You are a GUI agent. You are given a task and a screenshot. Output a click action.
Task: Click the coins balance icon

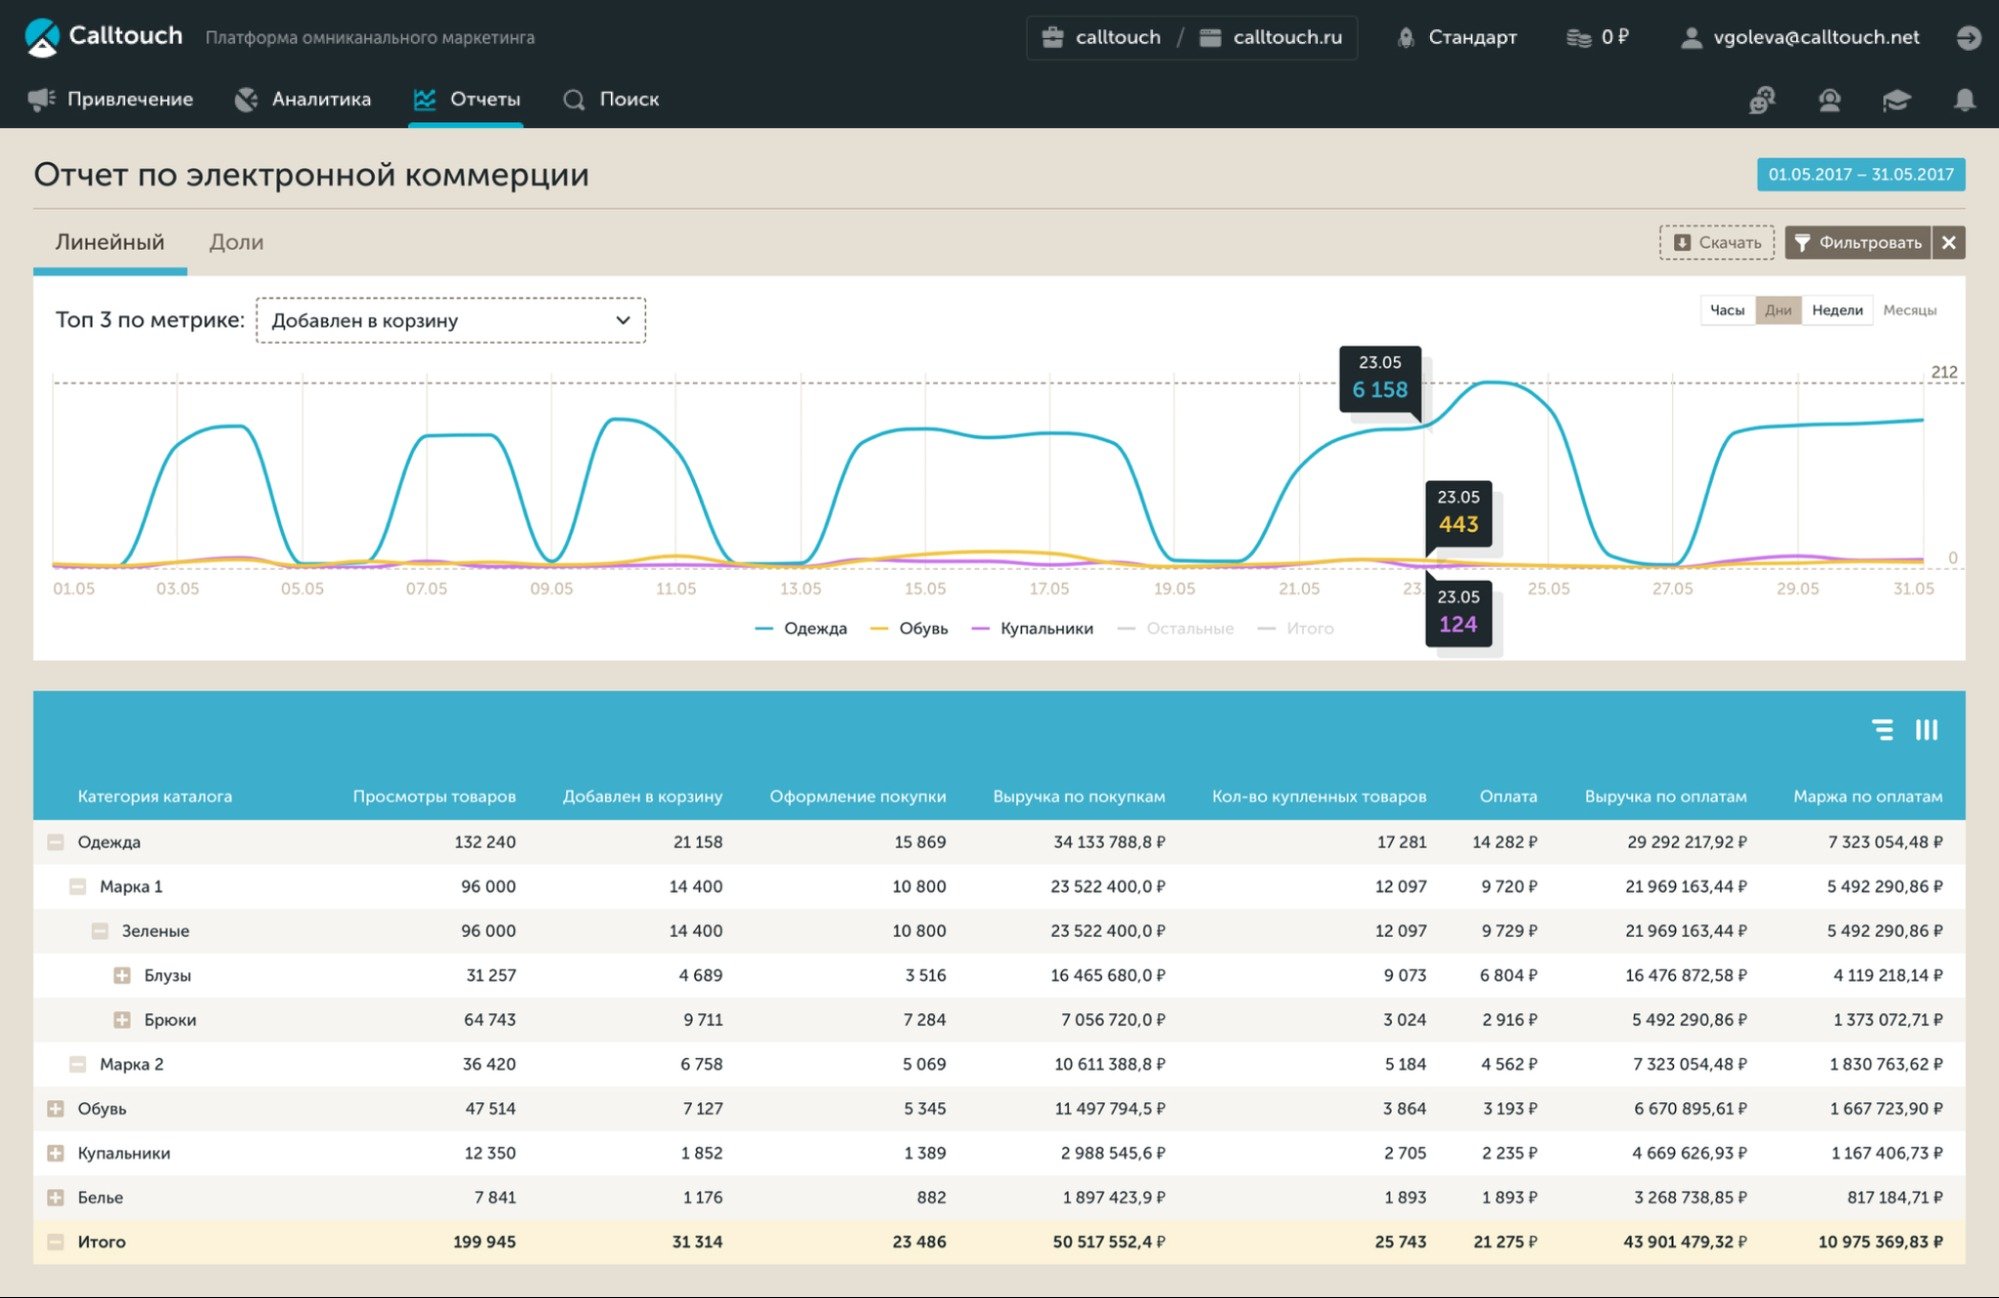point(1578,38)
